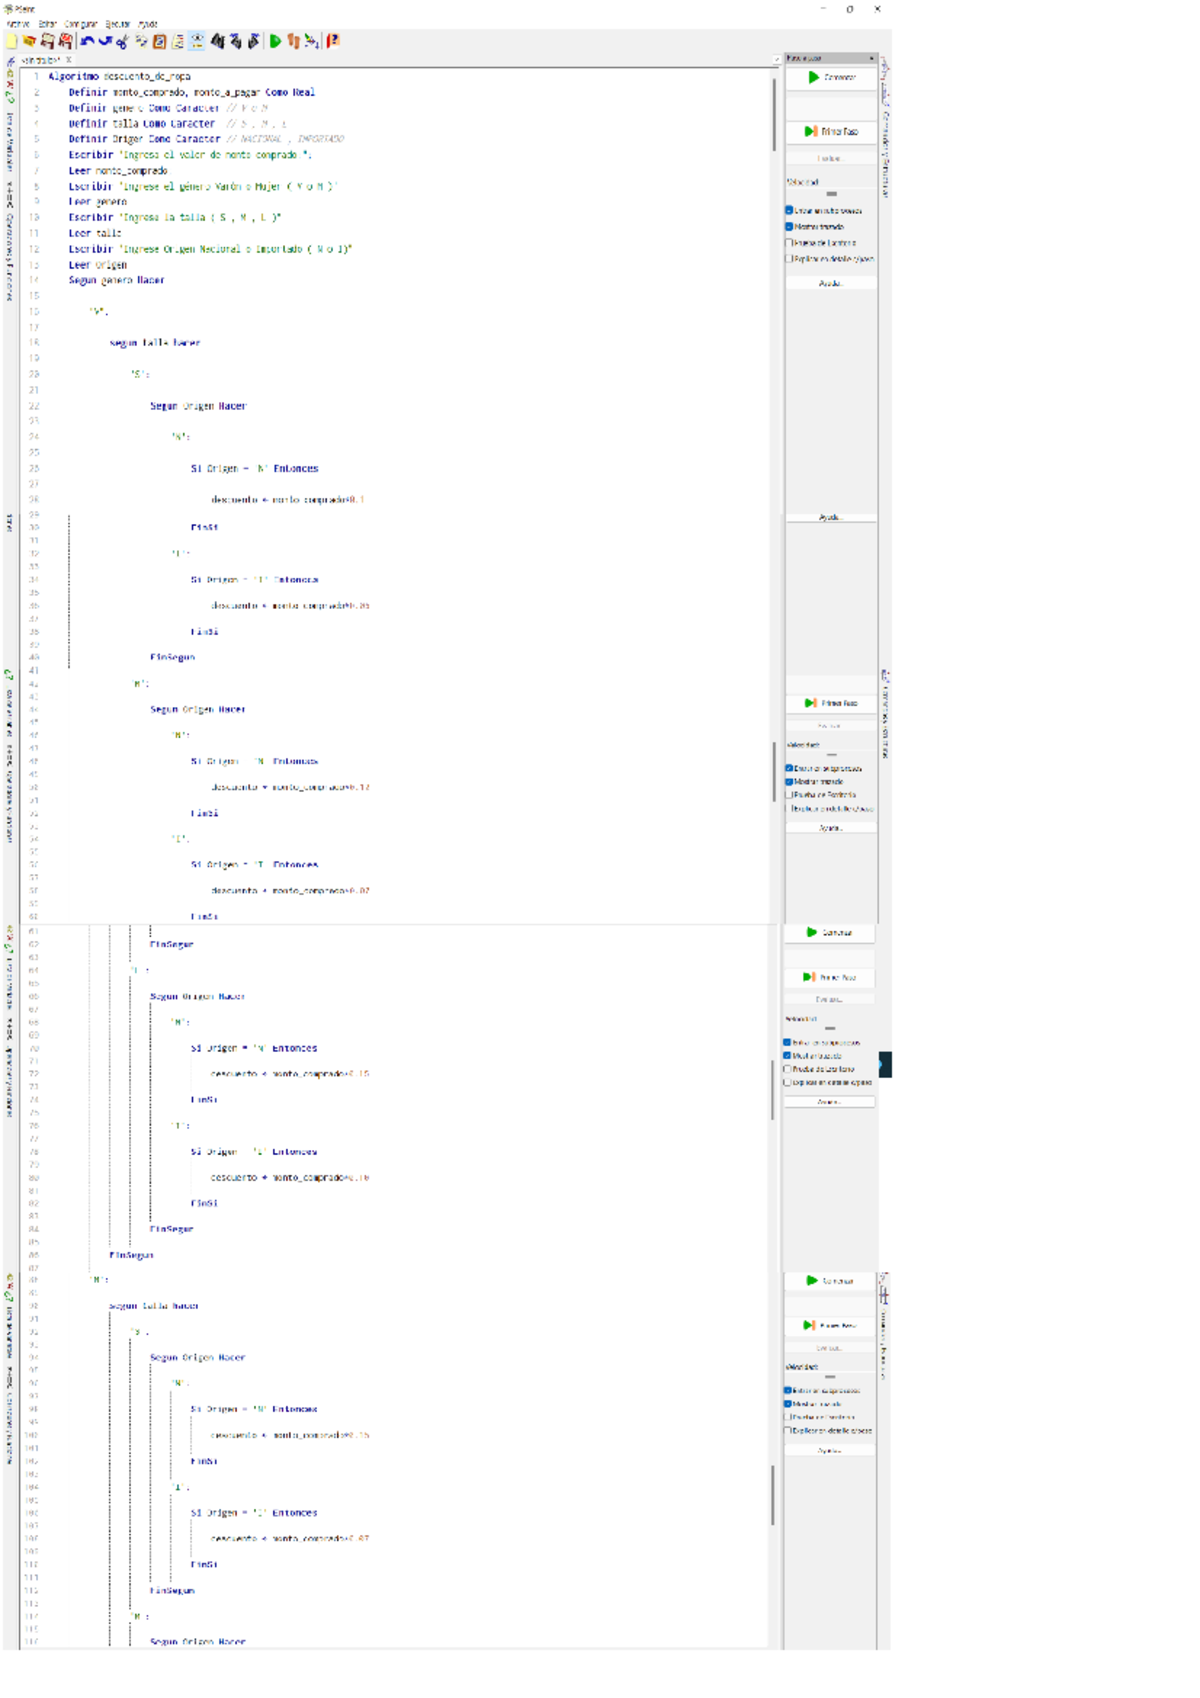The width and height of the screenshot is (1200, 1698).
Task: Close the sin_titulo editor tab
Action: point(69,60)
